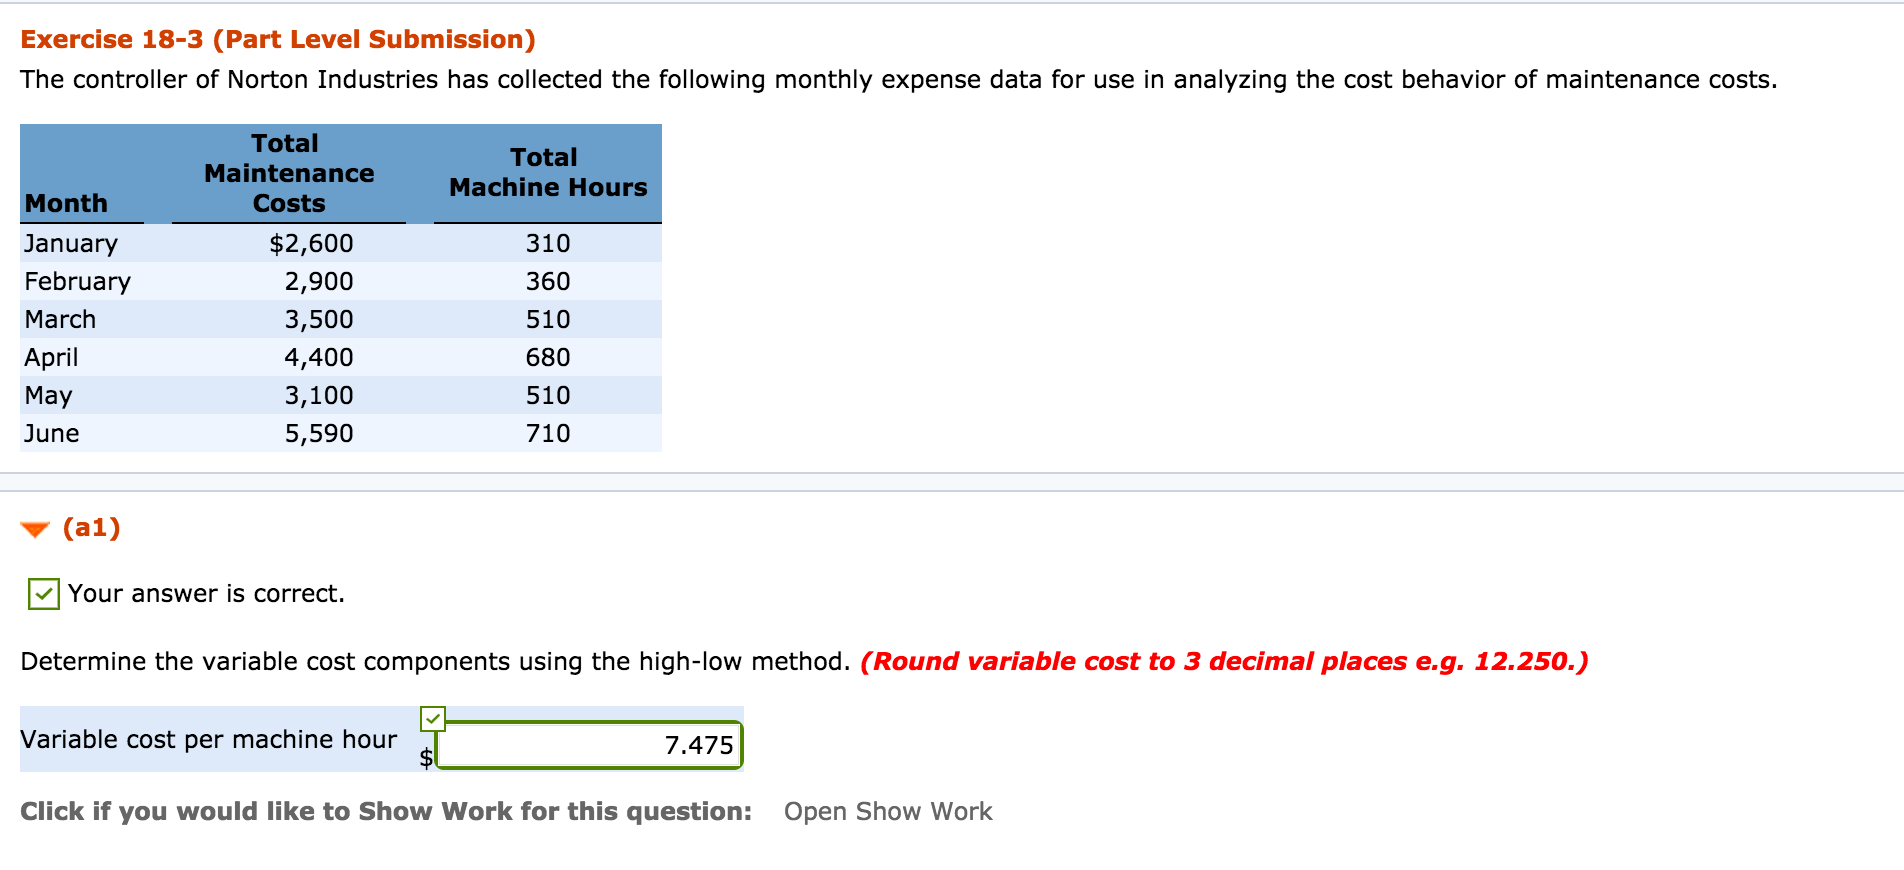1904x870 pixels.
Task: Open Show Work link
Action: pyautogui.click(x=887, y=811)
